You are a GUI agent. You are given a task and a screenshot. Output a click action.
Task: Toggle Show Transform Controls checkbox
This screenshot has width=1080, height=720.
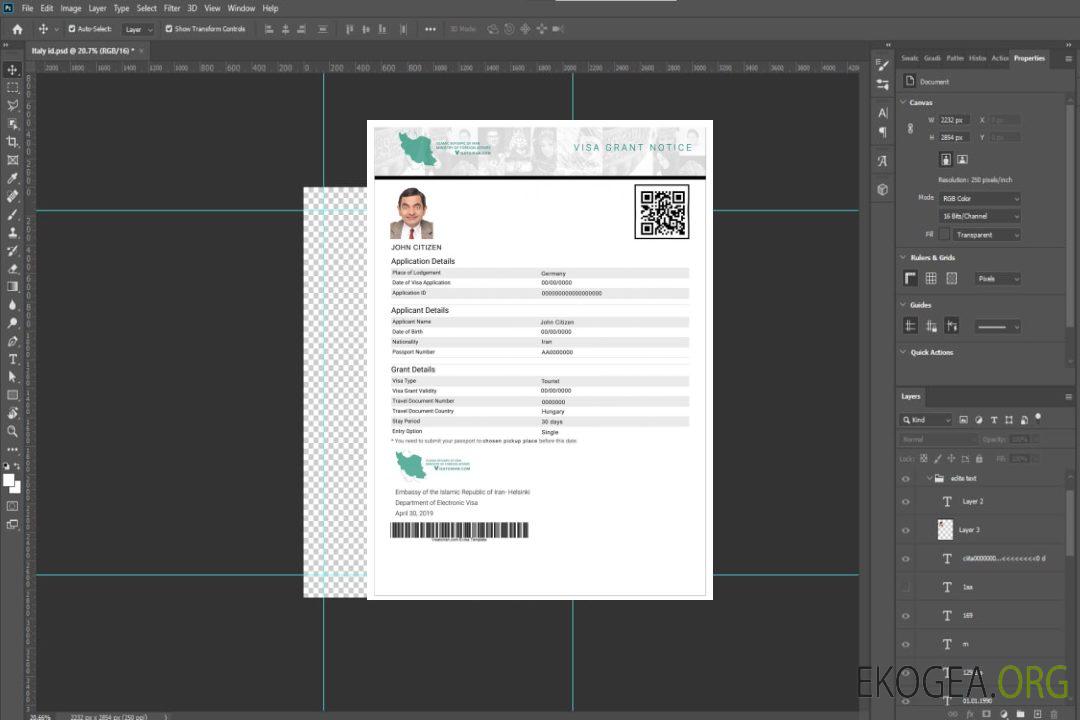pyautogui.click(x=169, y=29)
